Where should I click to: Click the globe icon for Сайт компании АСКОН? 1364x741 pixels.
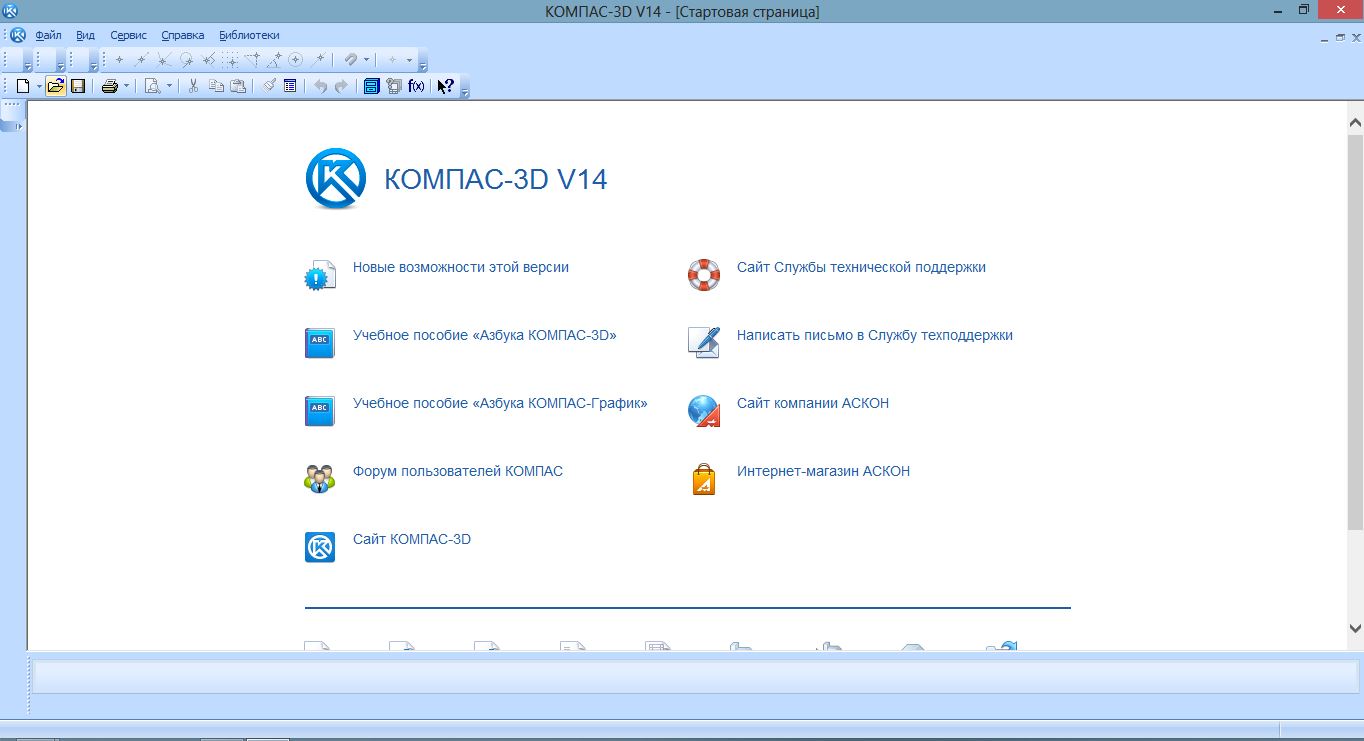tap(704, 410)
